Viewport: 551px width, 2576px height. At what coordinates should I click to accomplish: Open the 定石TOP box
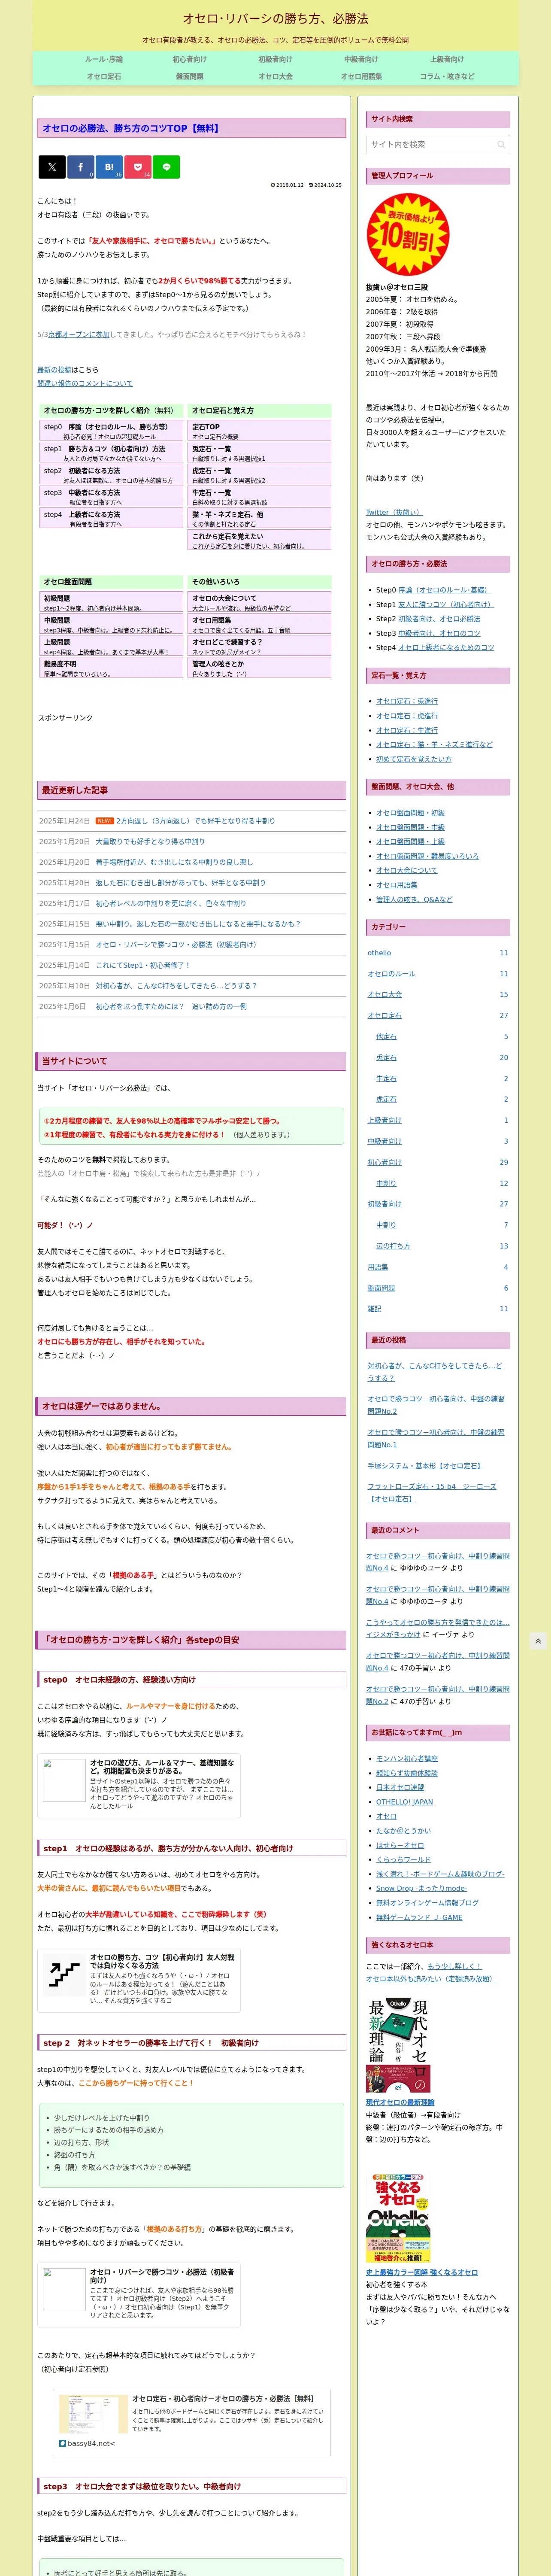click(x=259, y=431)
